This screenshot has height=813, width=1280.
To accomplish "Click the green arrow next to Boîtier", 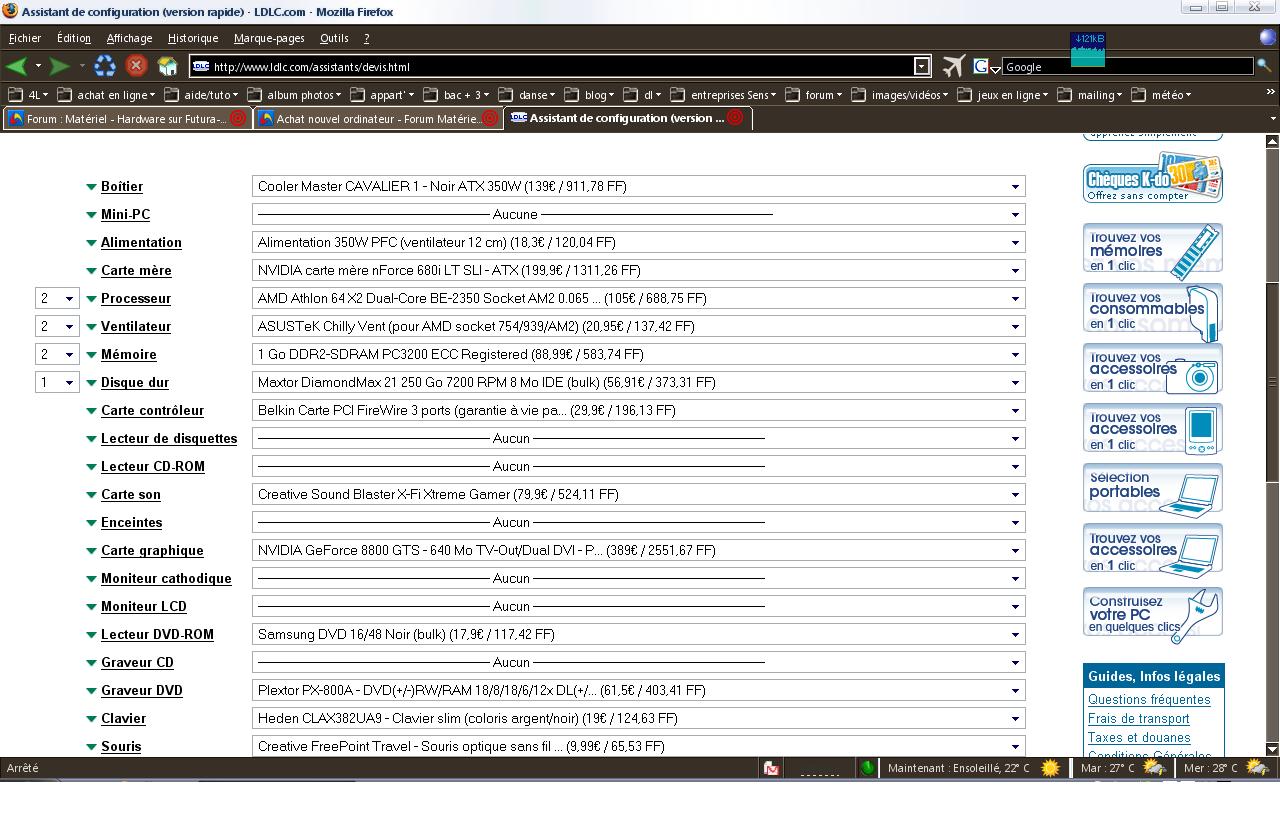I will 91,187.
